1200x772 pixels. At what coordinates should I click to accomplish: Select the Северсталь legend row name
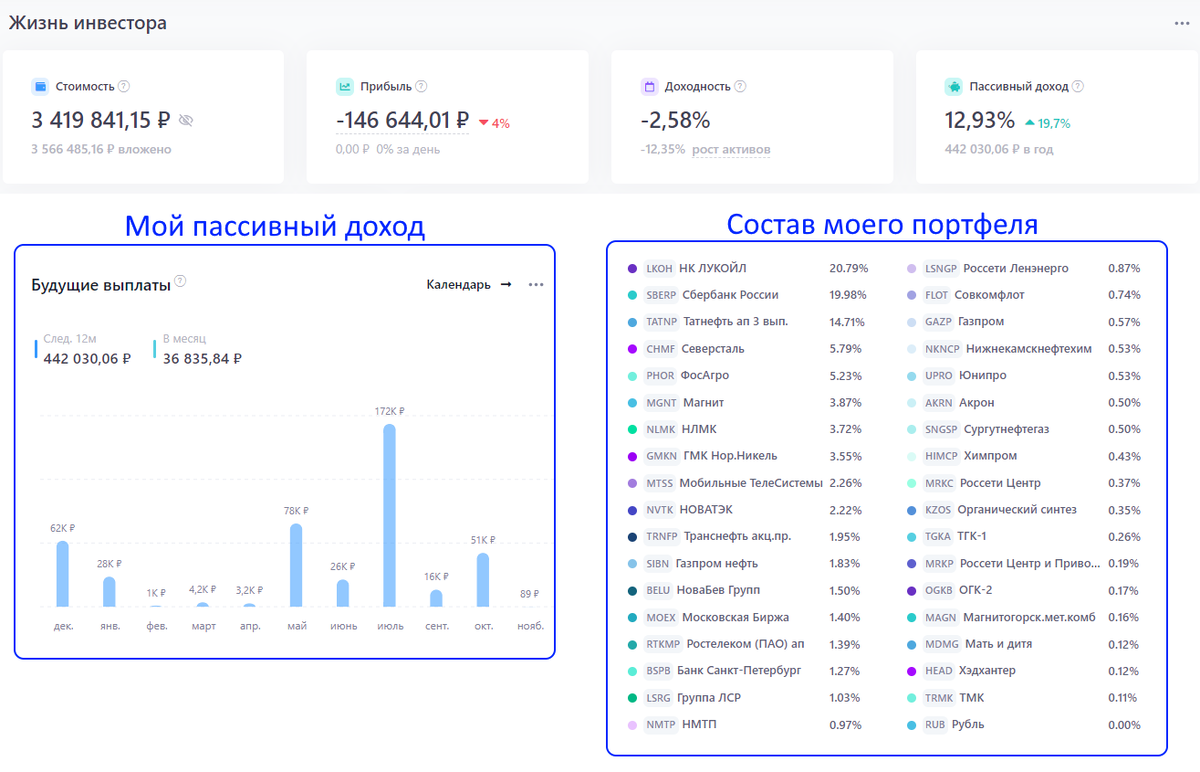point(713,349)
